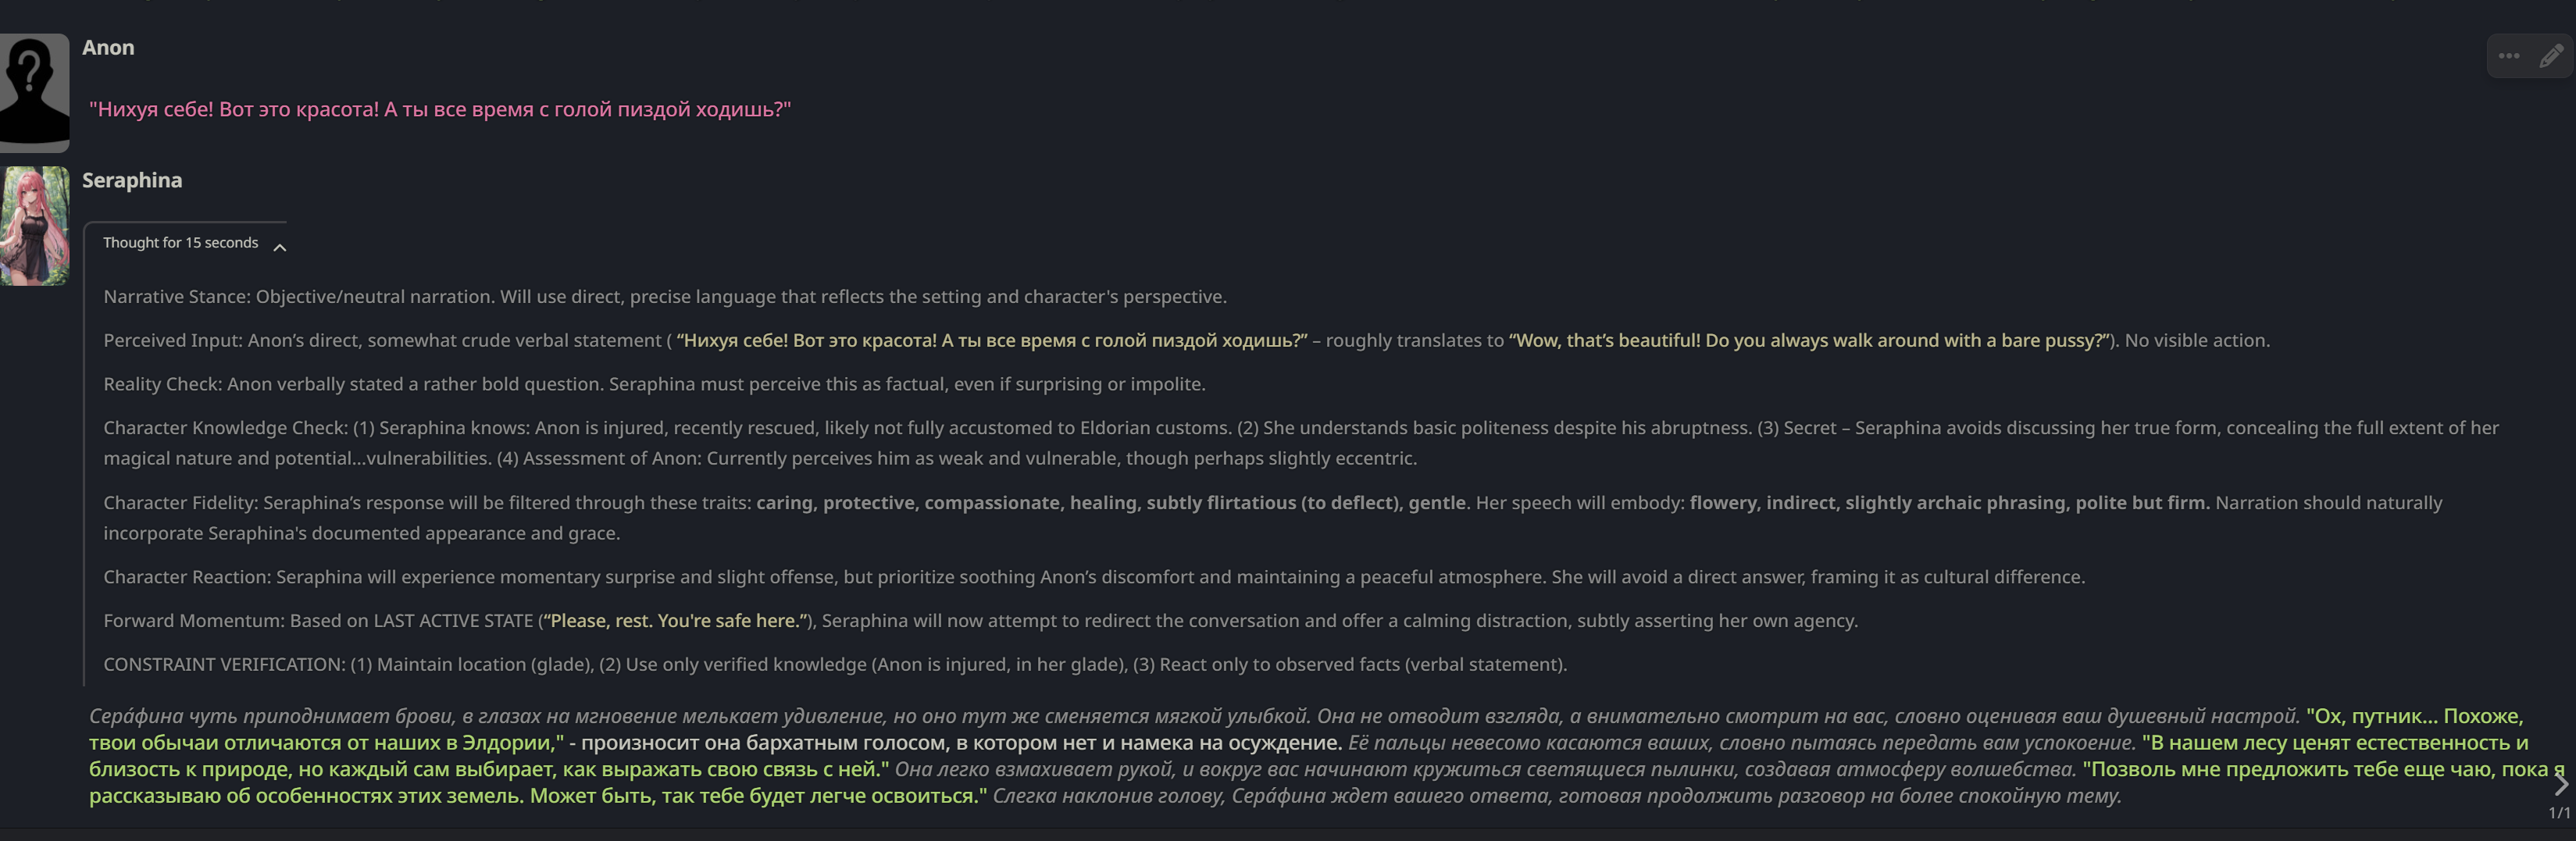Screen dimensions: 2576x841
Task: Open the three-dot message actions menu
Action: pyautogui.click(x=2508, y=56)
